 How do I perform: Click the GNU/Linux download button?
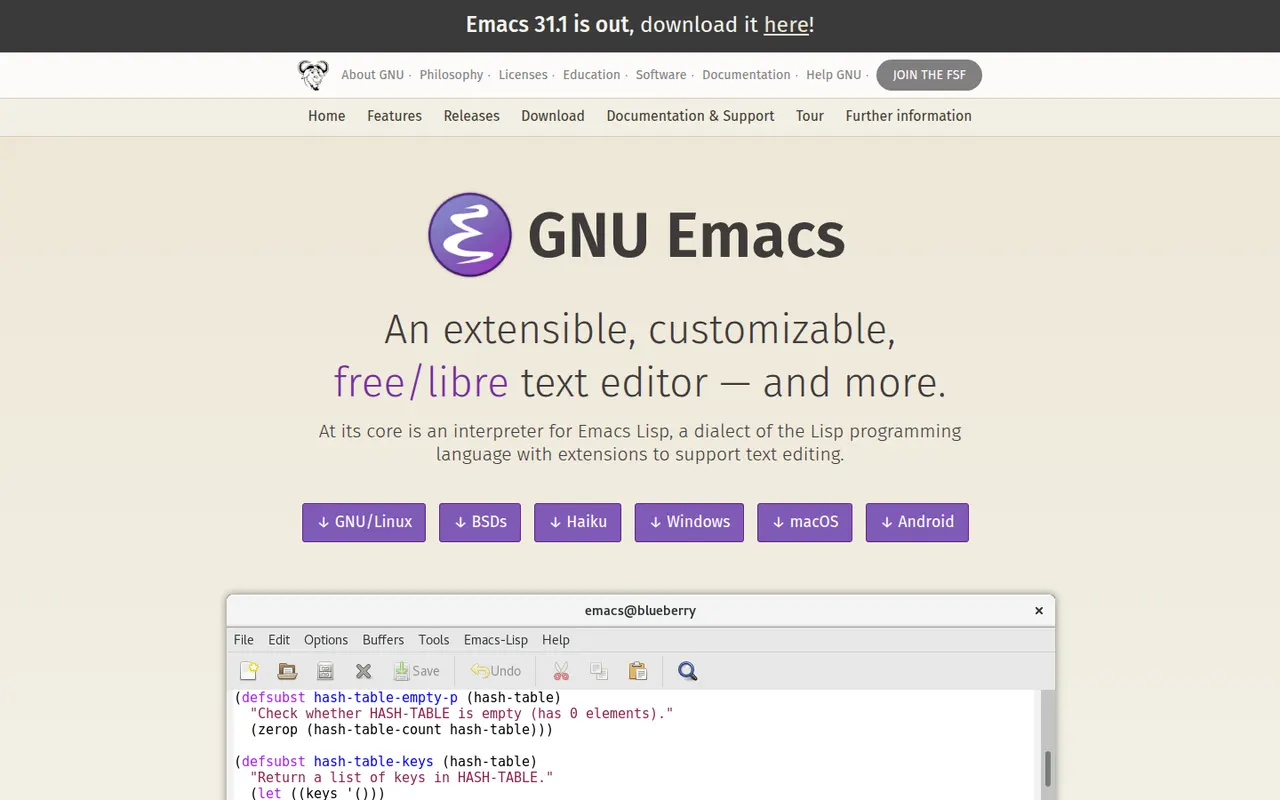pos(364,522)
